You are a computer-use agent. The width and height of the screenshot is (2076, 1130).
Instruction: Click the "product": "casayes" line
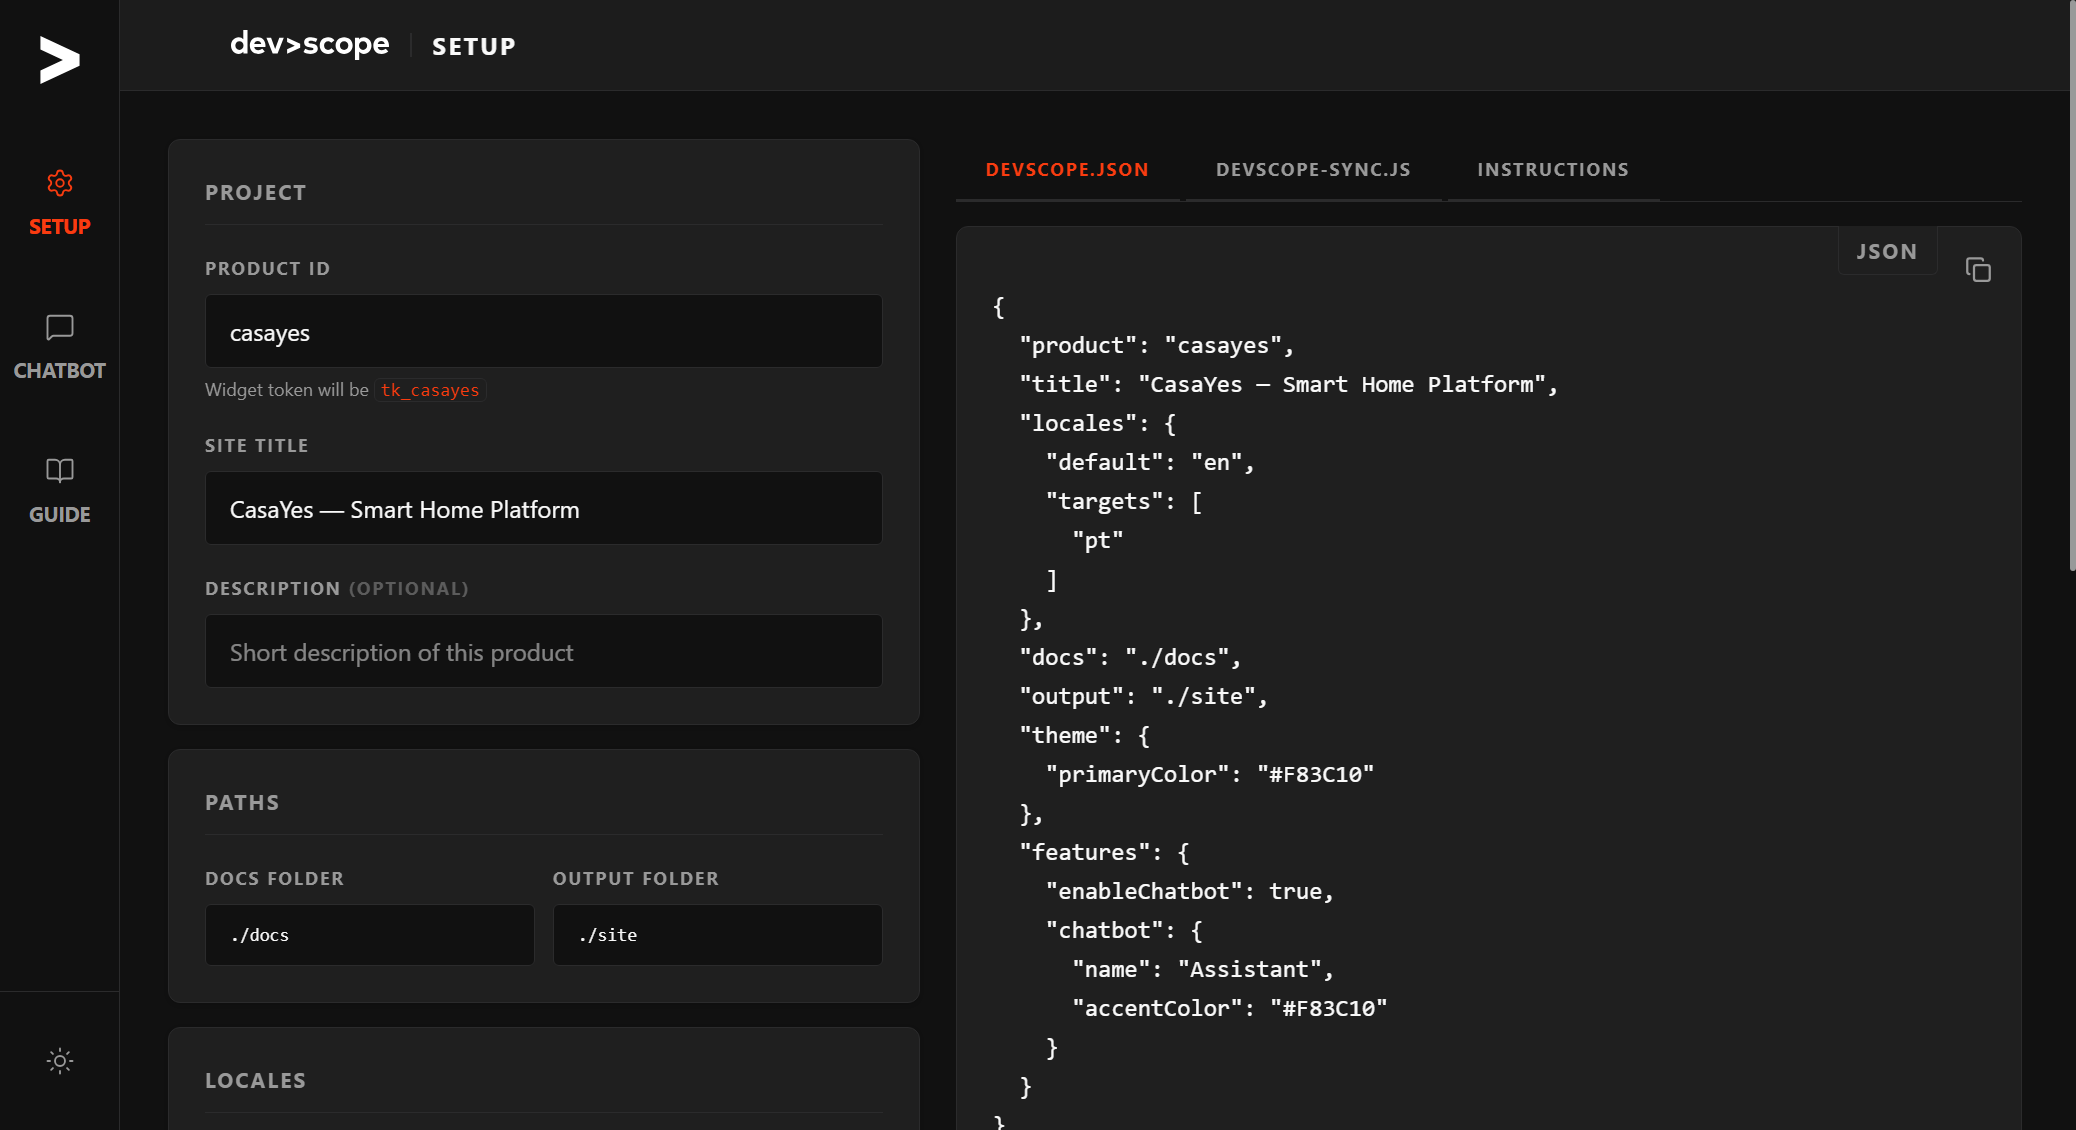[1157, 345]
